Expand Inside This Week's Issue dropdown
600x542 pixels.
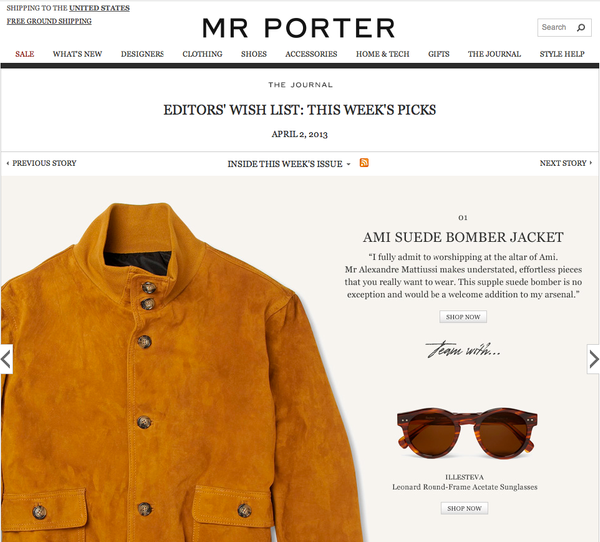(x=289, y=164)
